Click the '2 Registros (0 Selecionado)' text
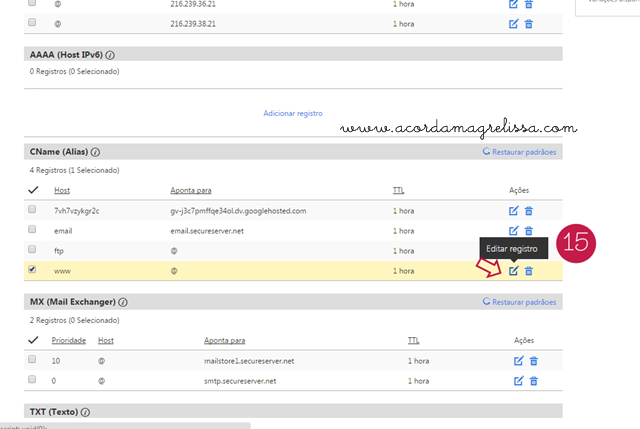 click(74, 320)
